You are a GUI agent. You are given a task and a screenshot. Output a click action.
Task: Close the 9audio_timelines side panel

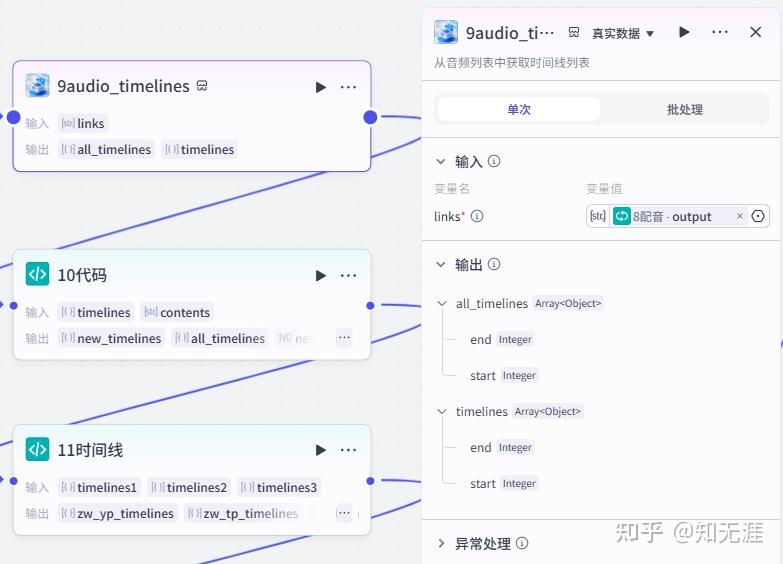click(756, 32)
